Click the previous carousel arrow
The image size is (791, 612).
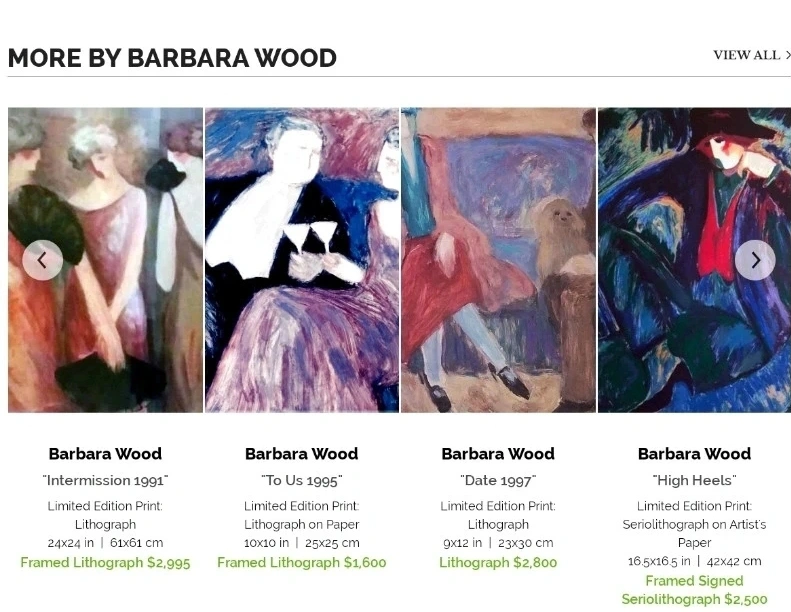42,260
